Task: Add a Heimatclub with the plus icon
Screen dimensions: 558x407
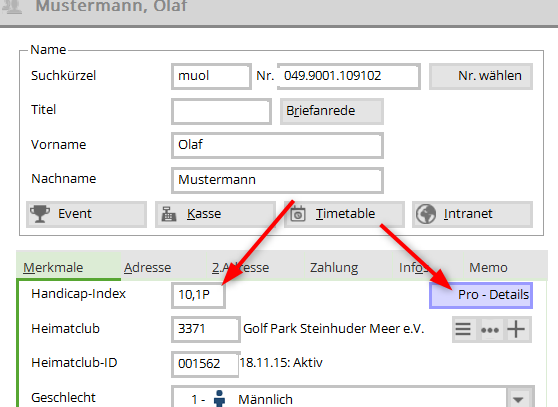Action: pyautogui.click(x=516, y=329)
